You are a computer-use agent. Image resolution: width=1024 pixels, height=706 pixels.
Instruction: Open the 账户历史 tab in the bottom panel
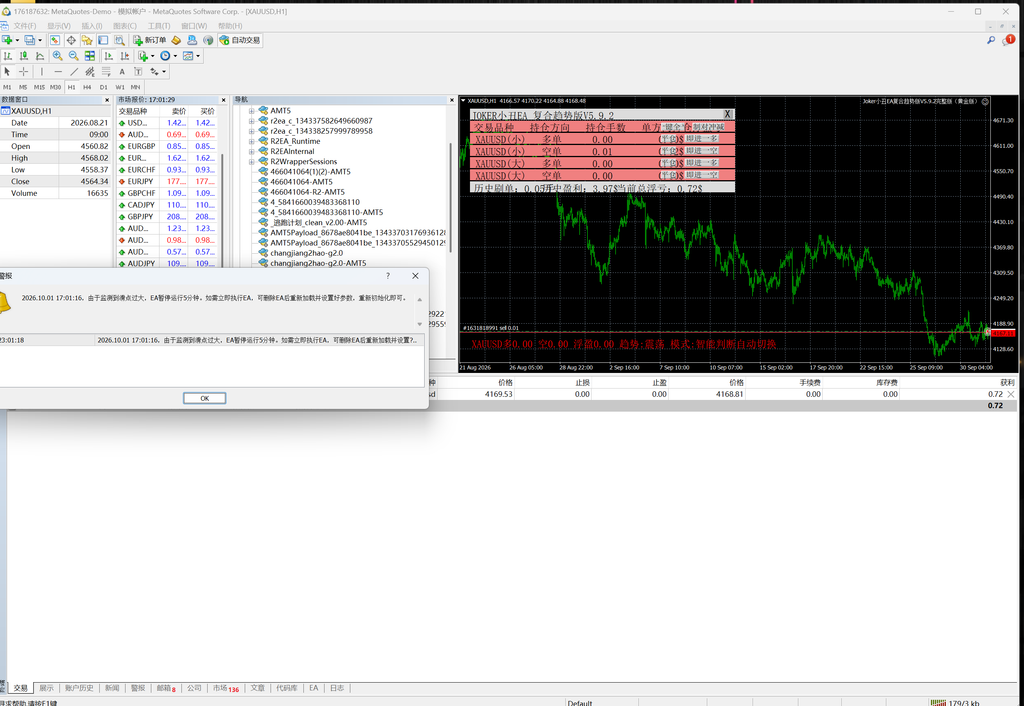[78, 688]
